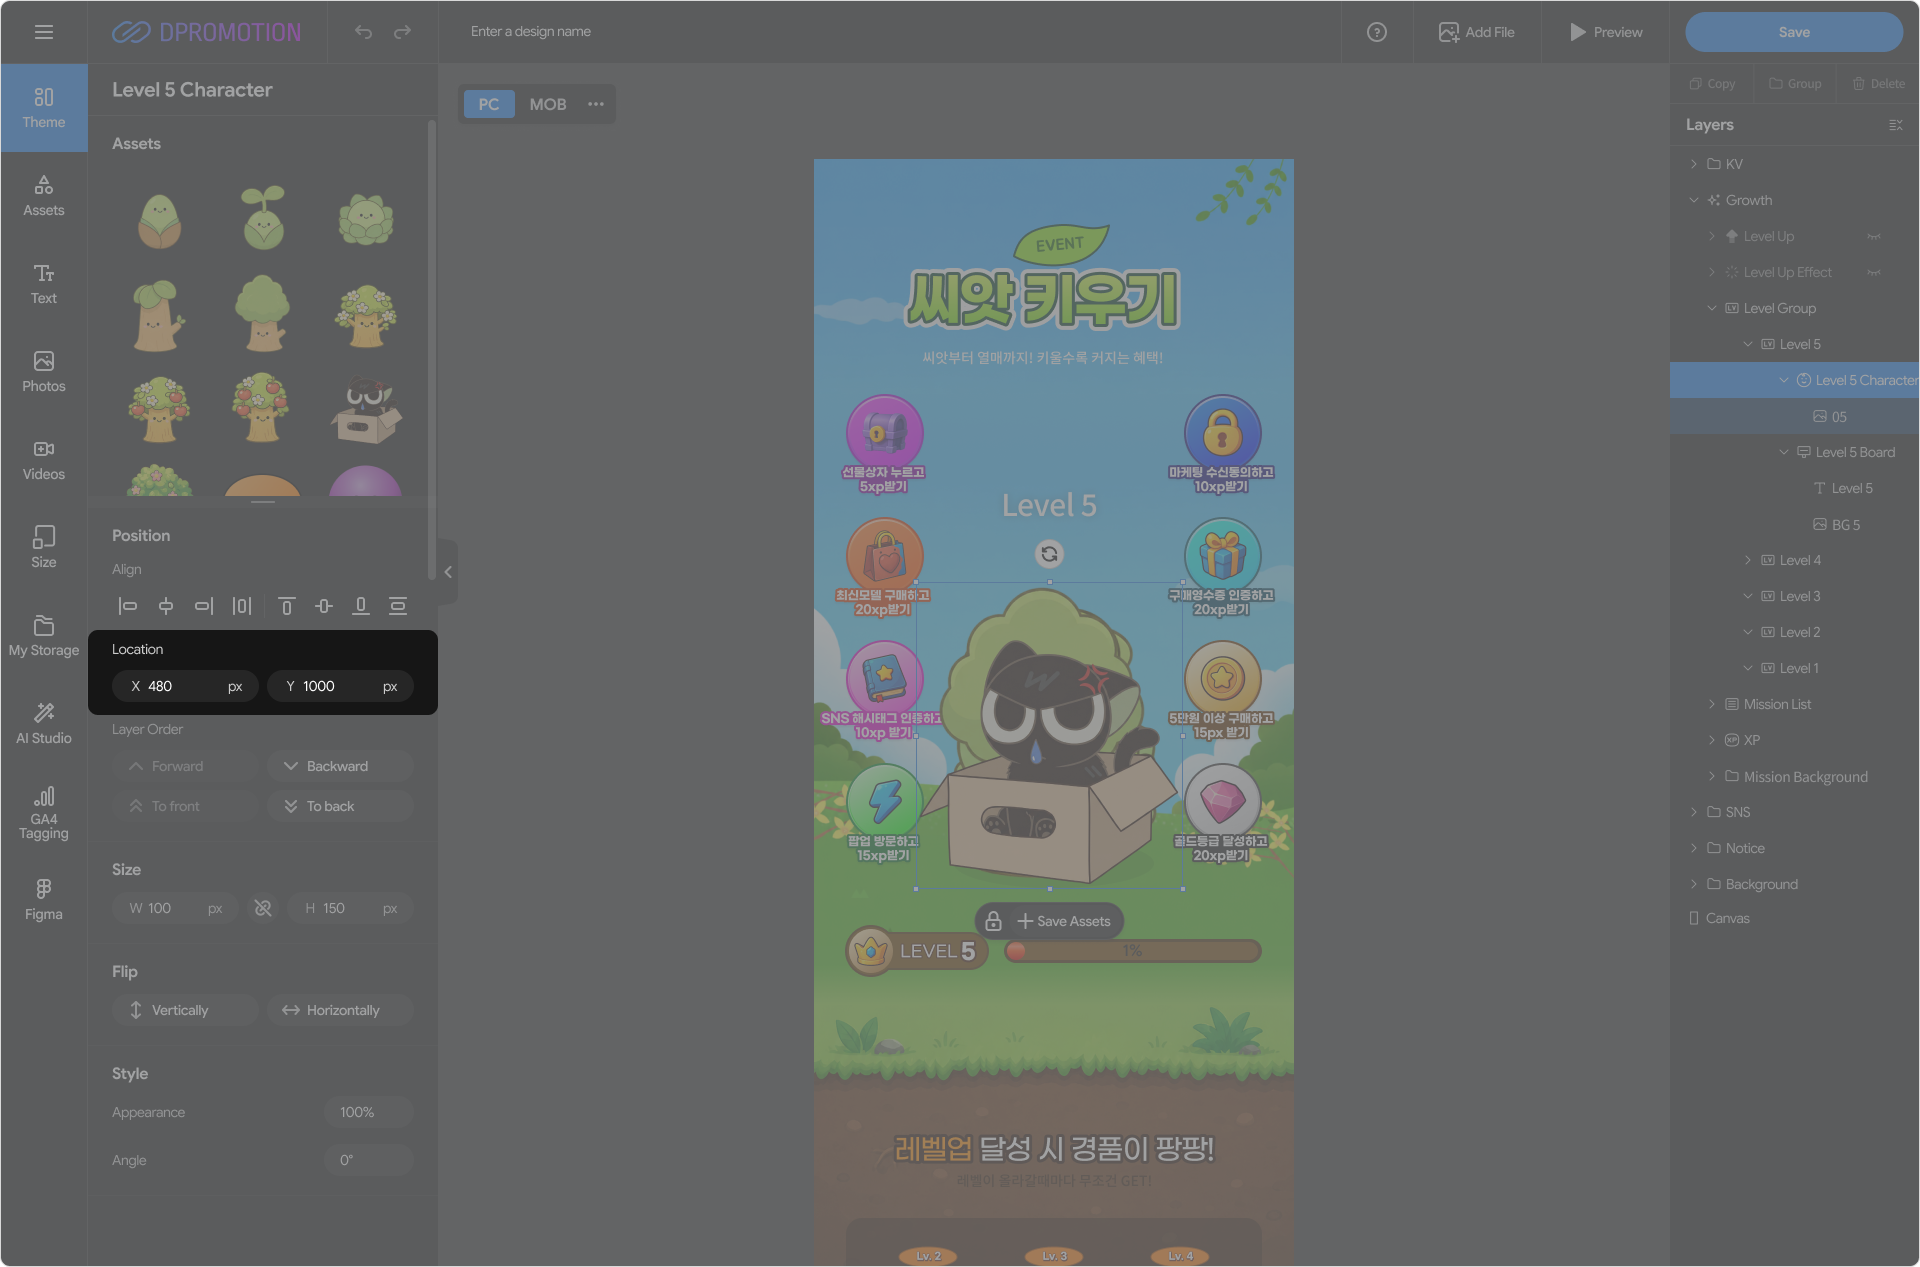Viewport: 1920px width, 1267px height.
Task: Align selection vertical middle
Action: [x=324, y=606]
